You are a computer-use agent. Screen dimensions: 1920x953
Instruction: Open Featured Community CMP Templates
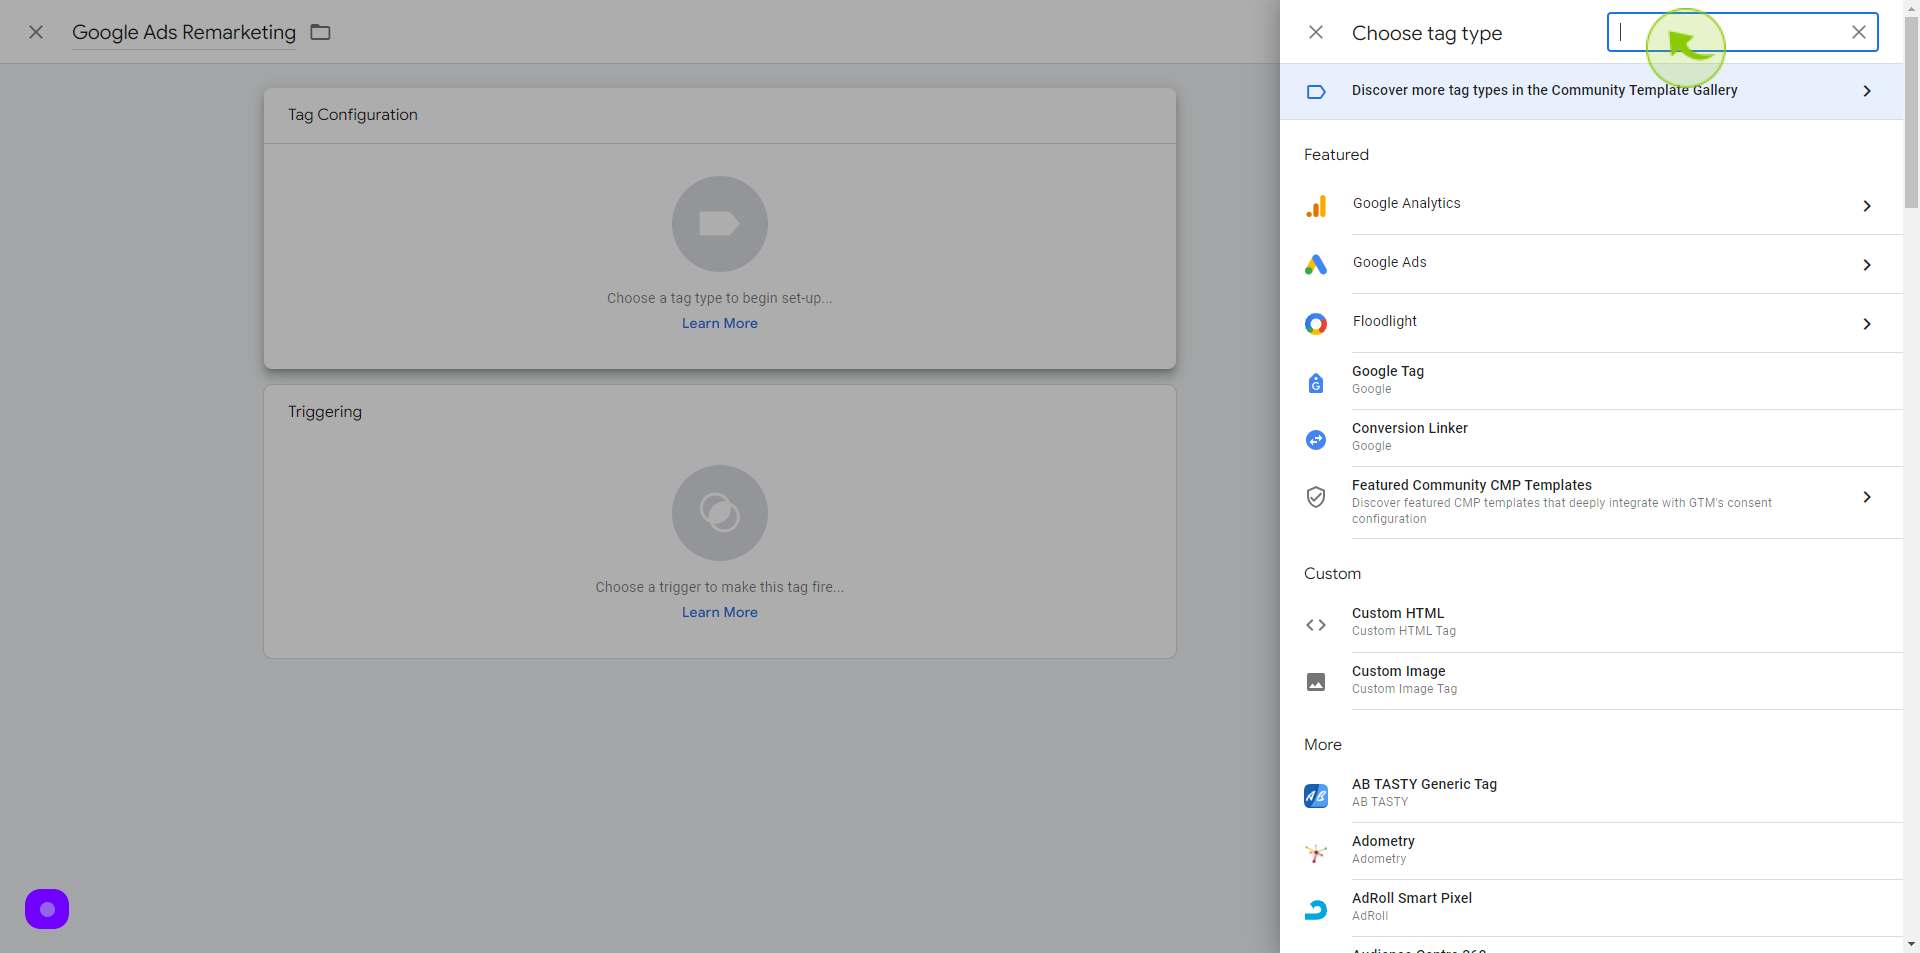click(1591, 502)
